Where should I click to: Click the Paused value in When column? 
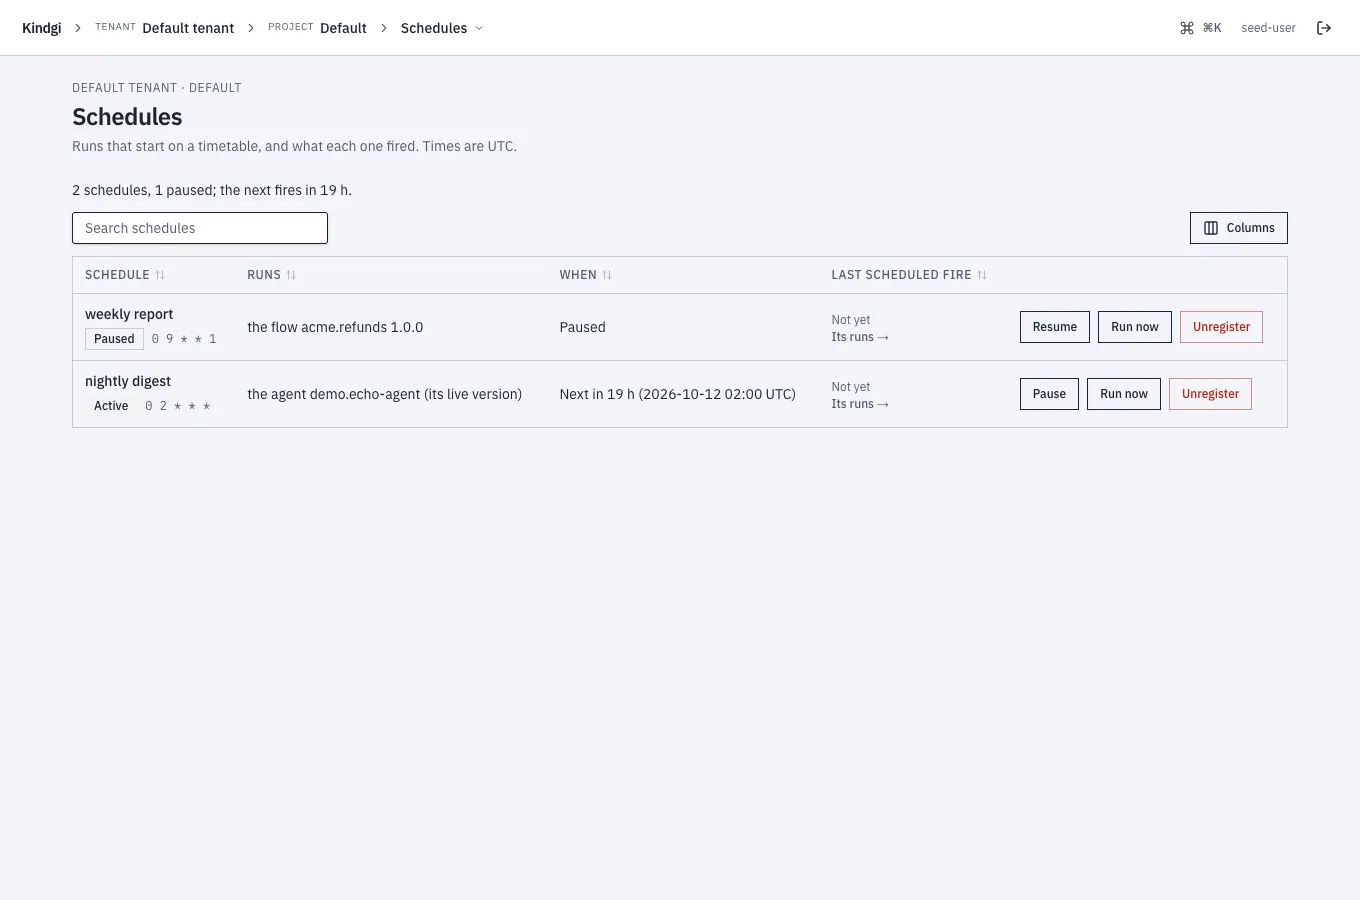[x=582, y=327]
